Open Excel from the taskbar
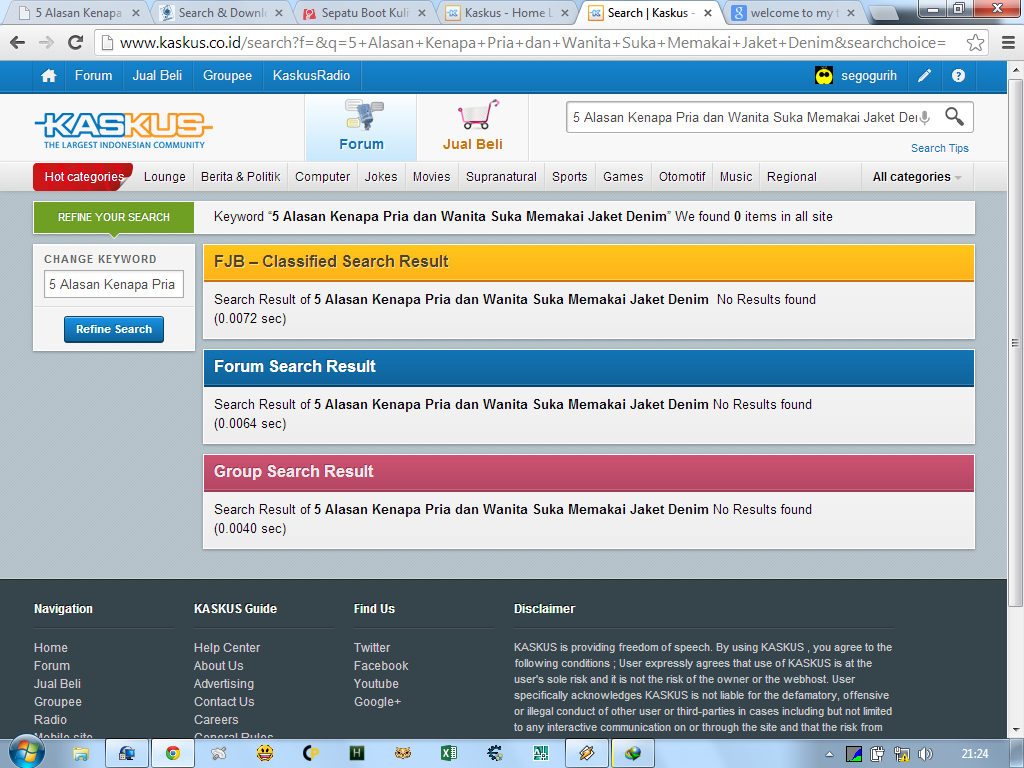Image resolution: width=1024 pixels, height=768 pixels. point(449,754)
